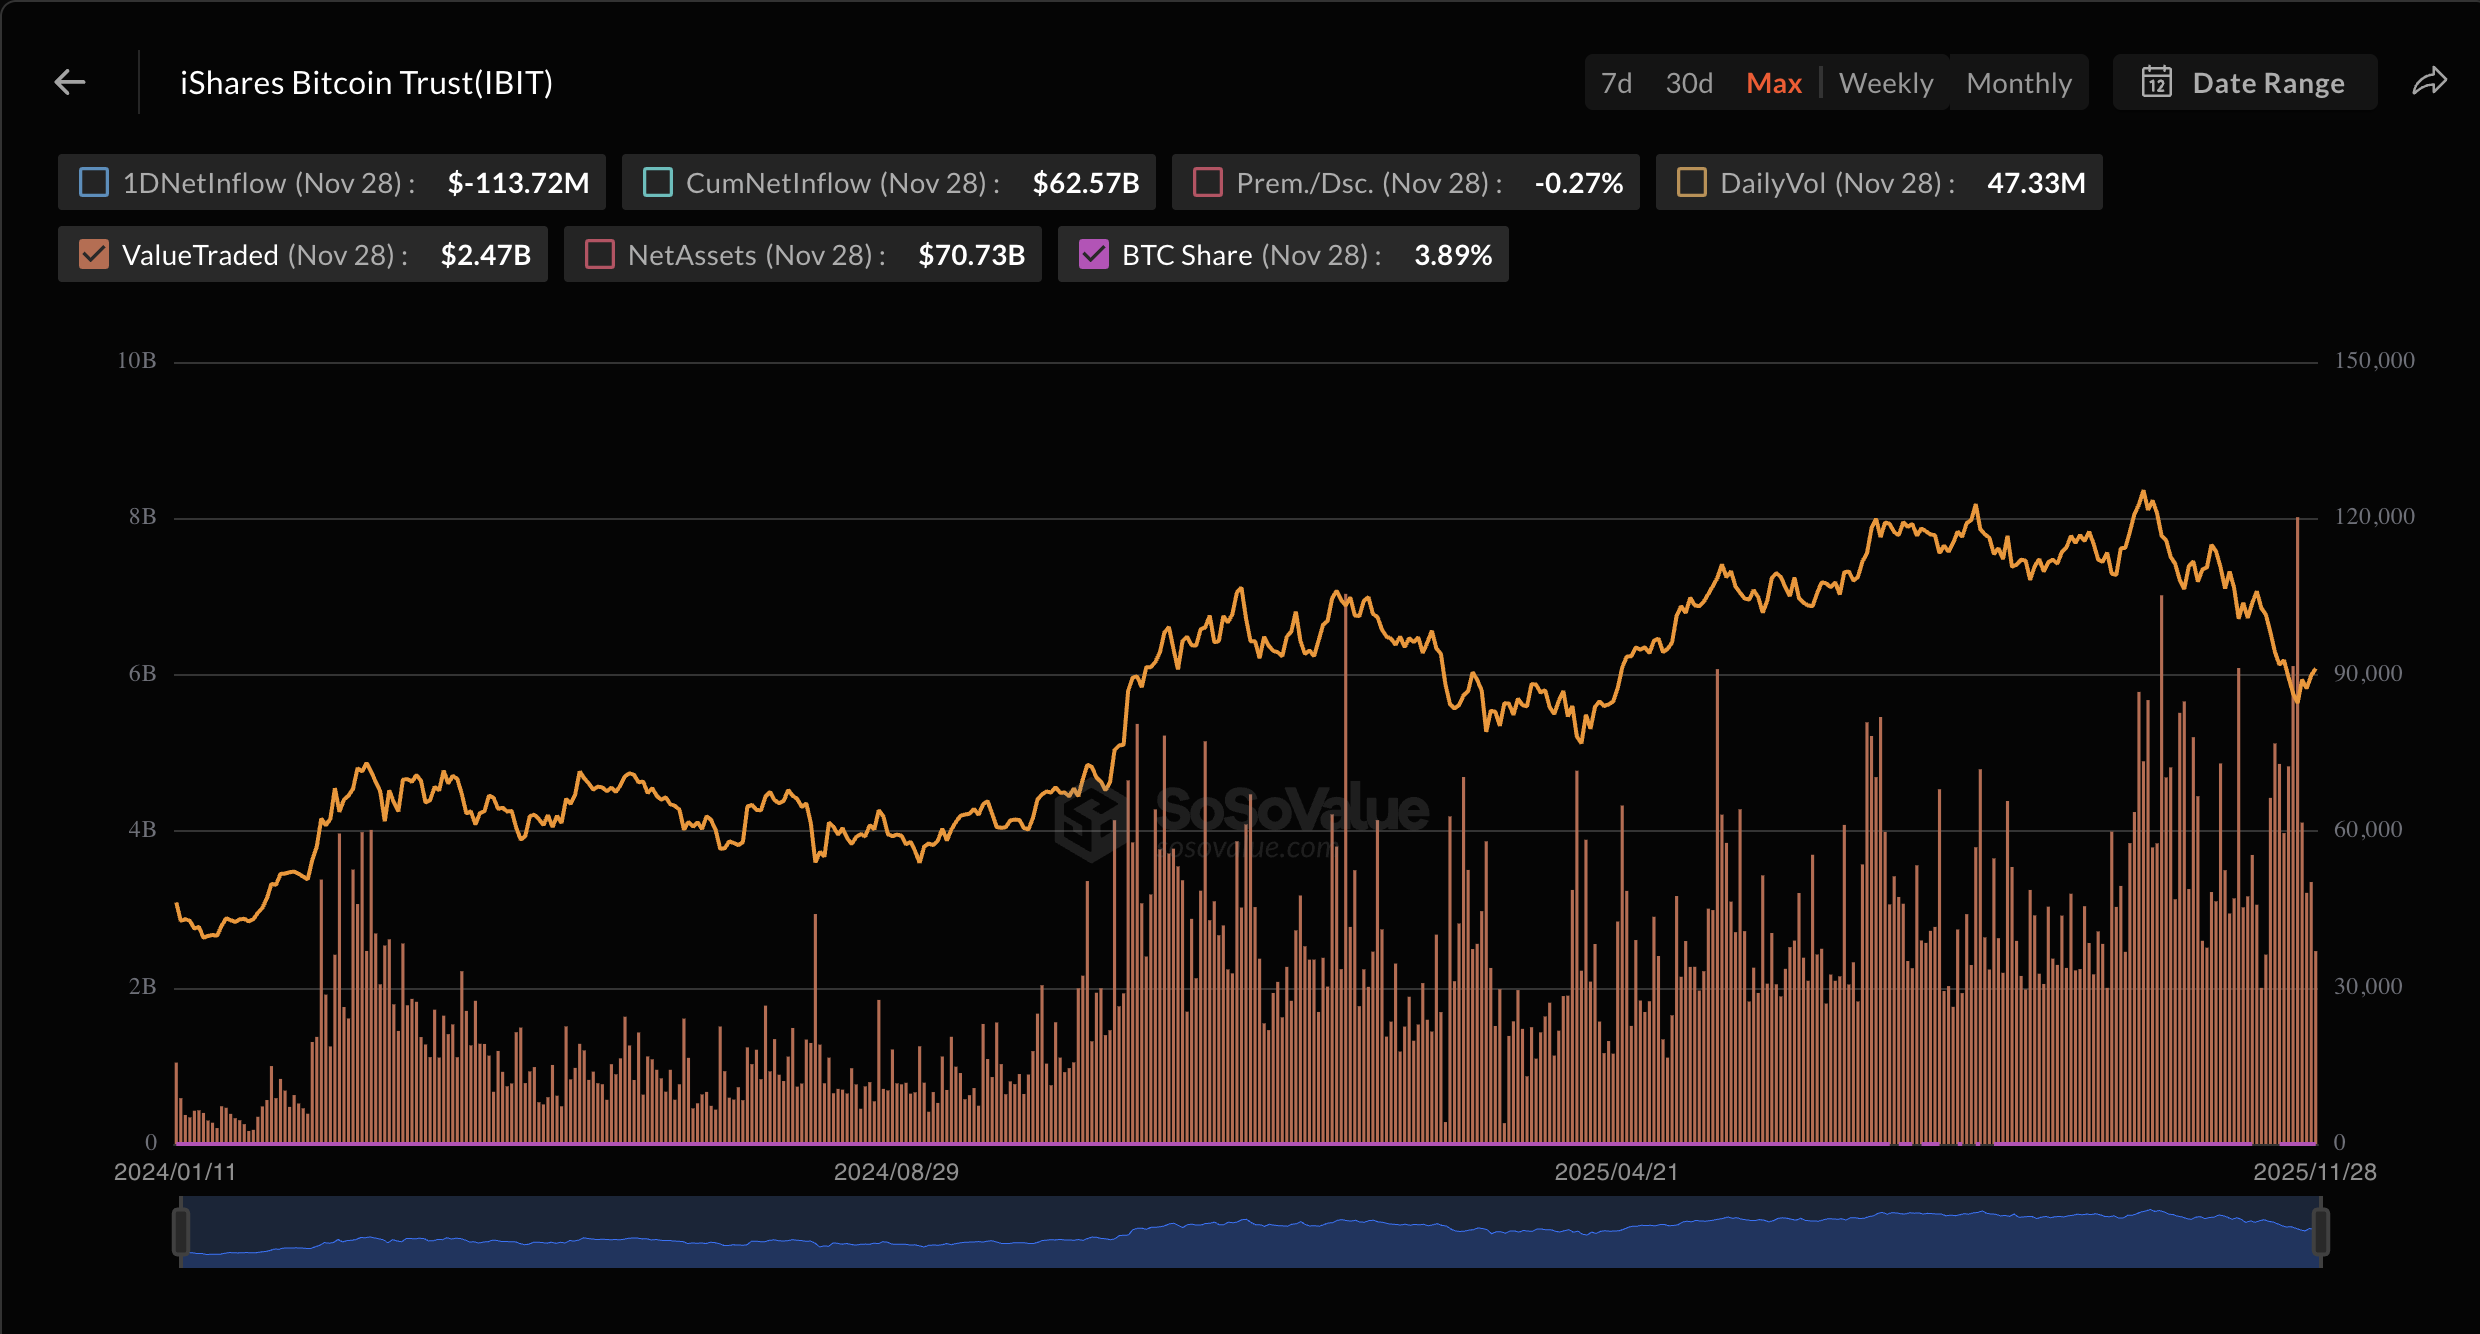Check the DailyVol series box
This screenshot has height=1334, width=2480.
[1692, 183]
